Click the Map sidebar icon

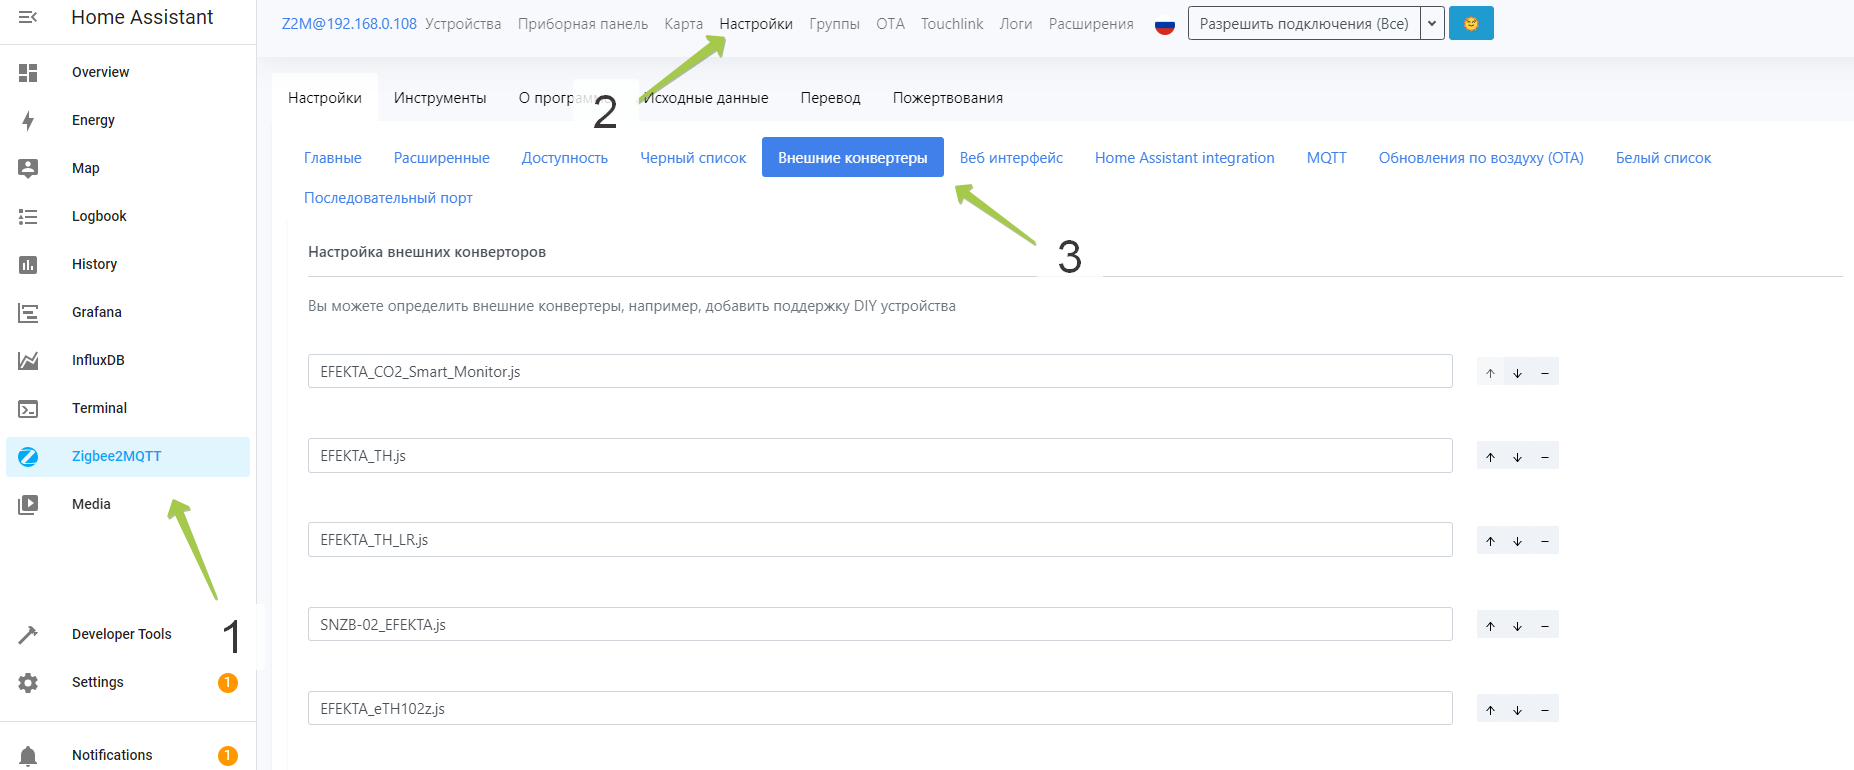point(28,168)
